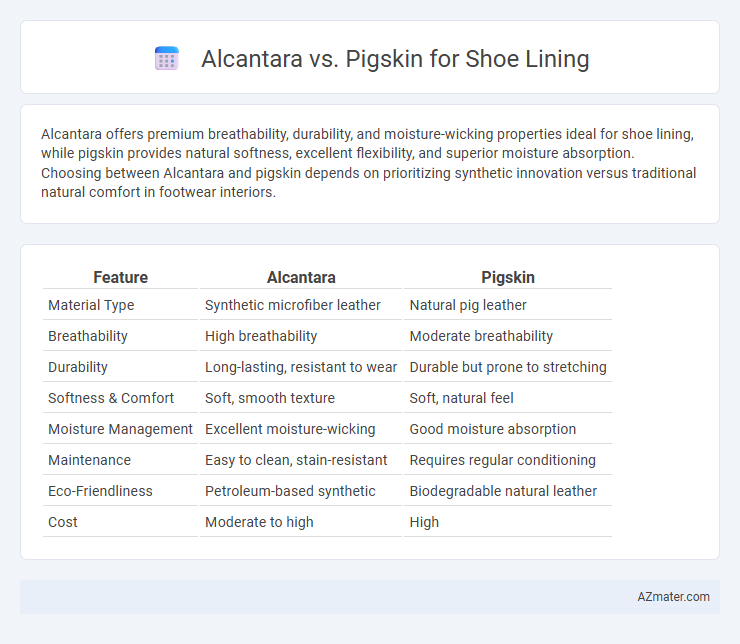This screenshot has height=644, width=740.
Task: Select the 'Feature' column header
Action: pos(120,277)
